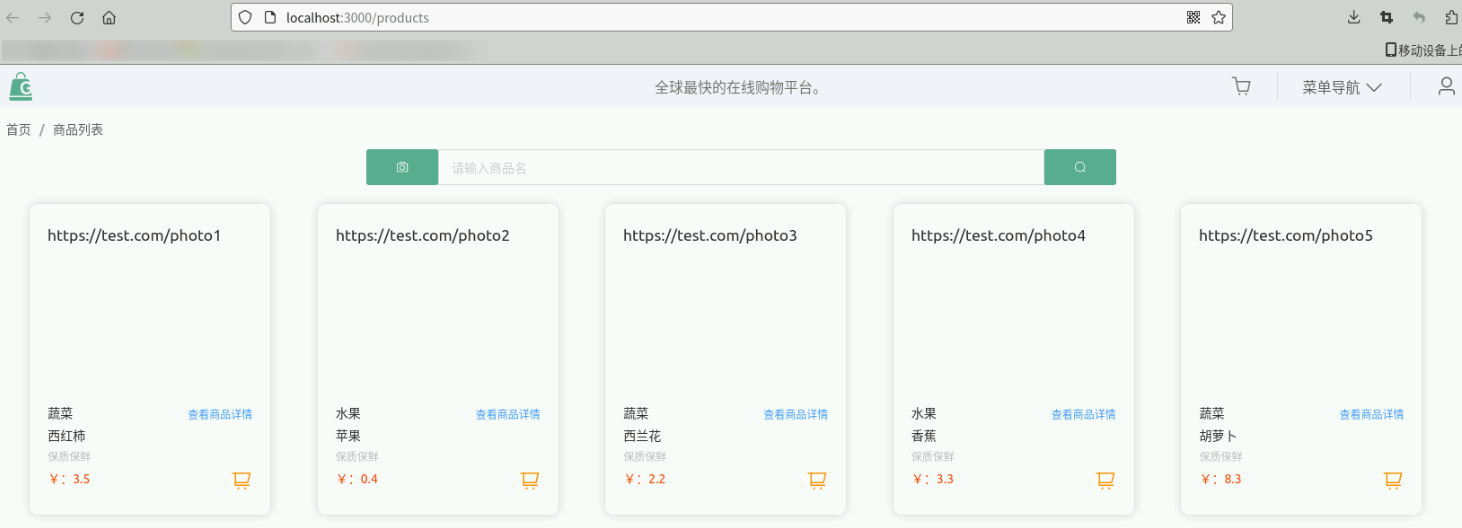Click 首页 breadcrumb link
Image resolution: width=1462 pixels, height=528 pixels.
(x=18, y=130)
